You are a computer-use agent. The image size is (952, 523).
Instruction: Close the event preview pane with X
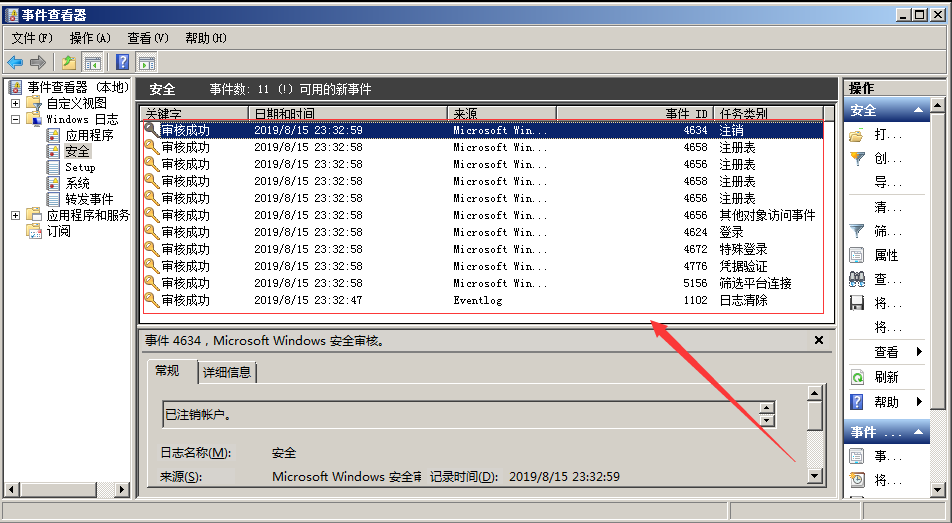click(819, 341)
